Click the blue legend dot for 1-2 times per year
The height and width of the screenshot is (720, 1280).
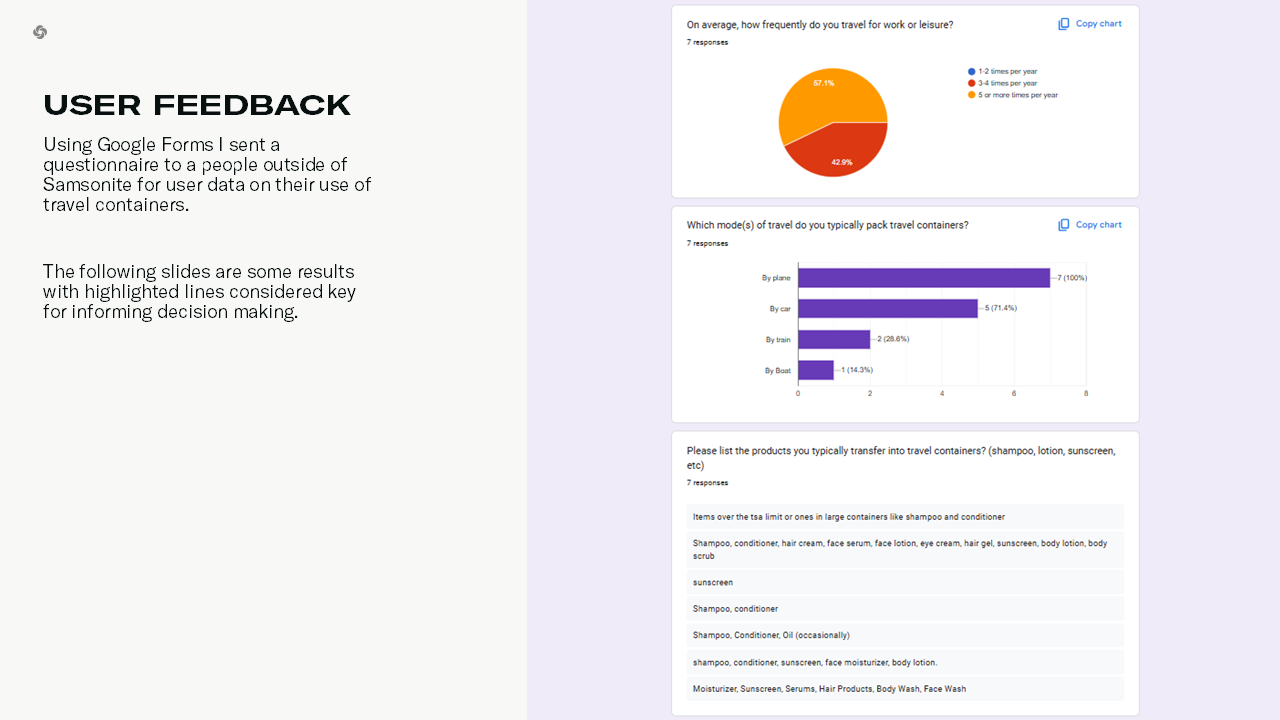pos(972,72)
